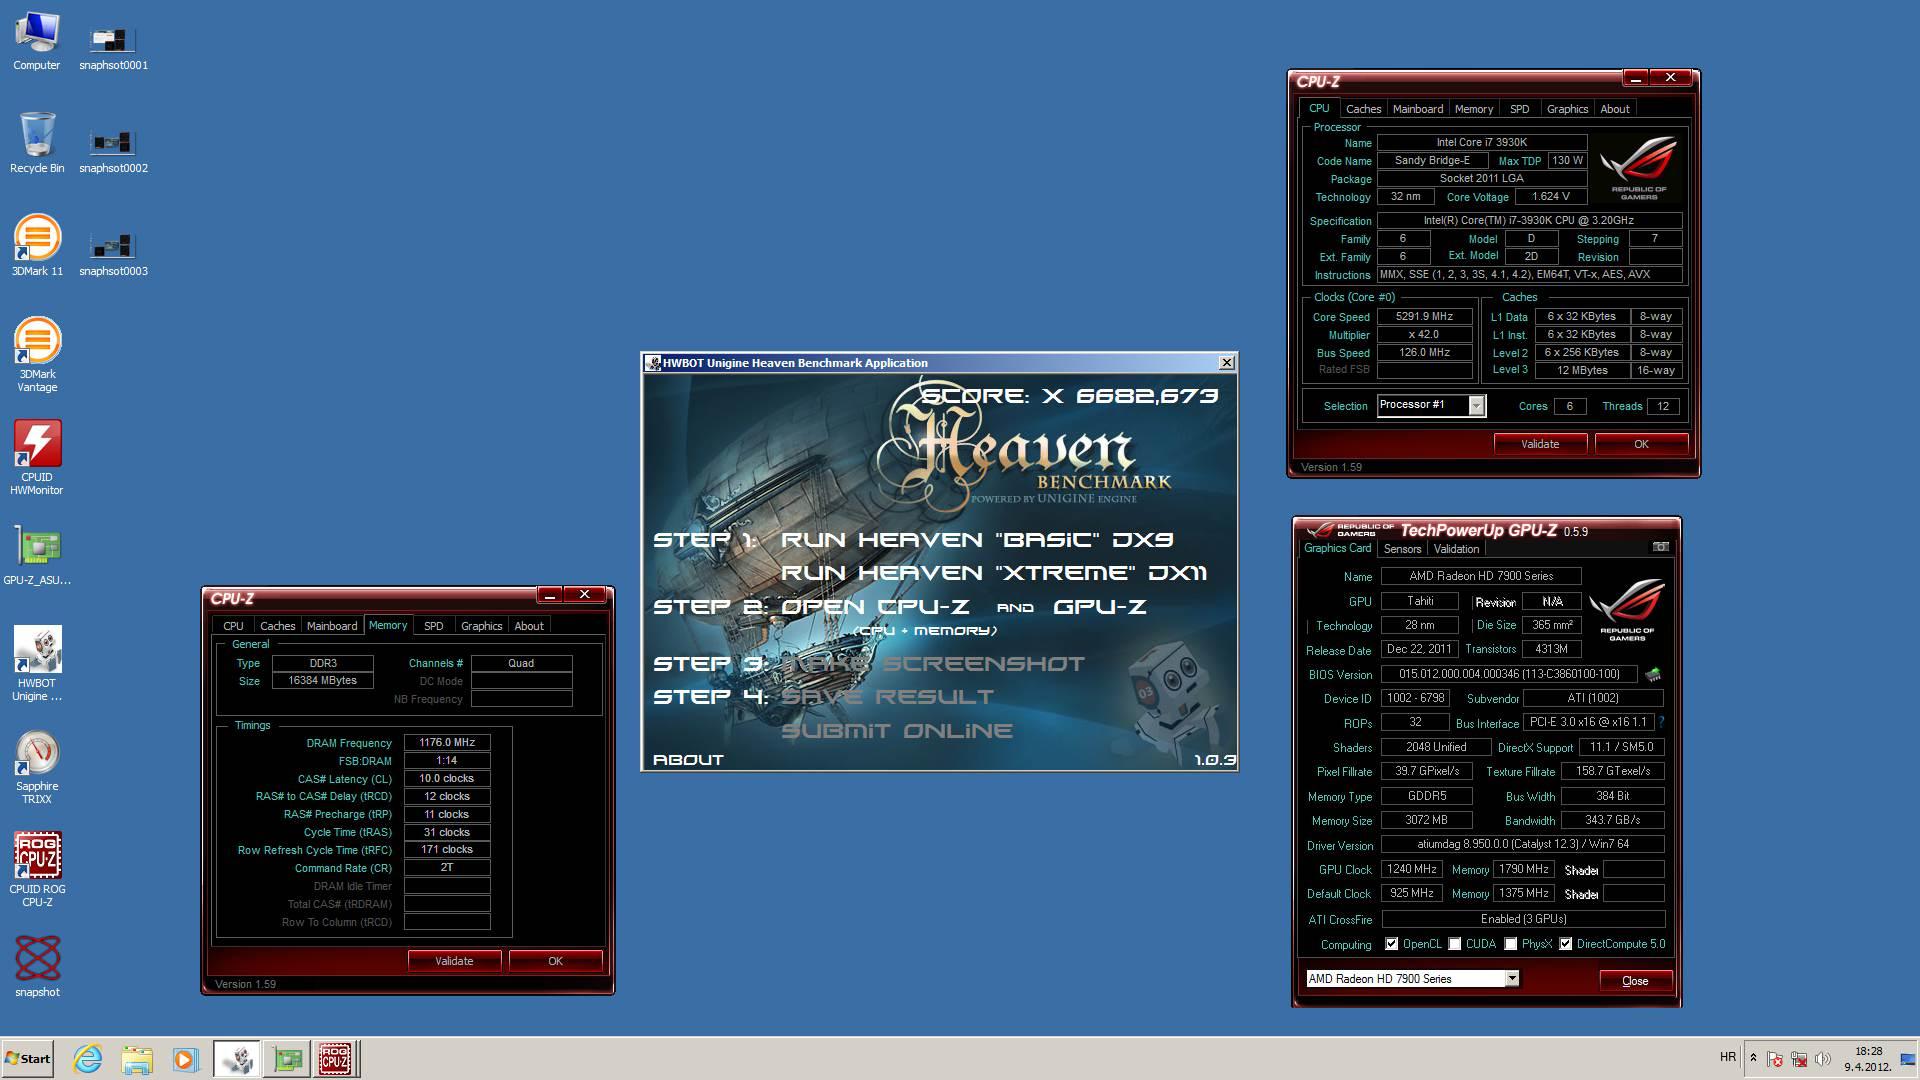Switch to Memory tab in upper CPU-Z
1920x1080 pixels.
[x=1473, y=109]
